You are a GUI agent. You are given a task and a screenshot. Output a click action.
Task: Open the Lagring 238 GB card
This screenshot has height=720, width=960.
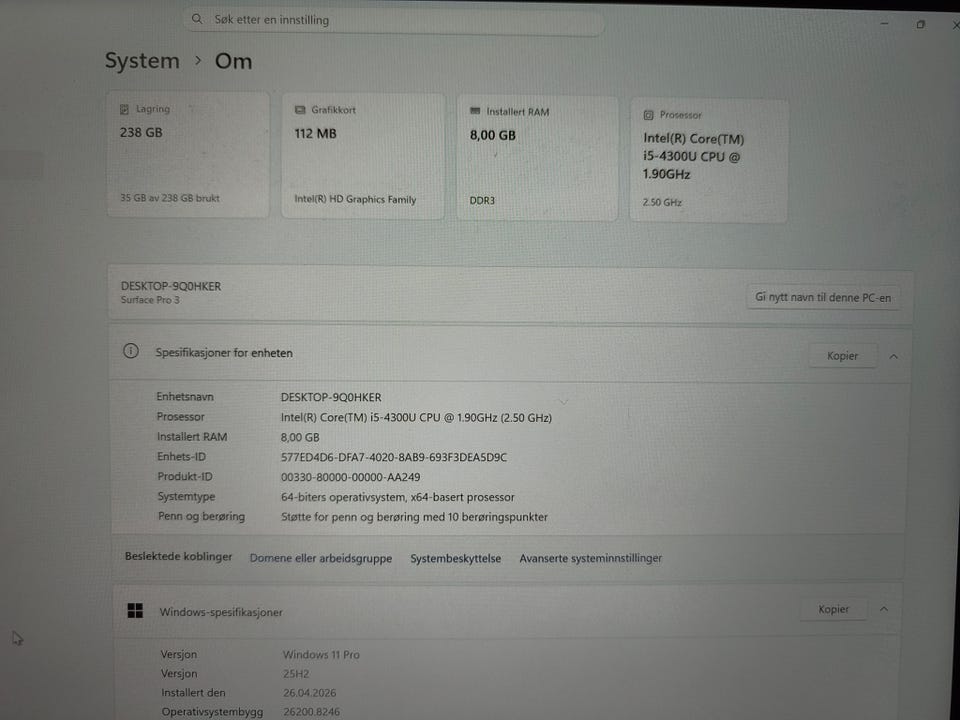[188, 154]
